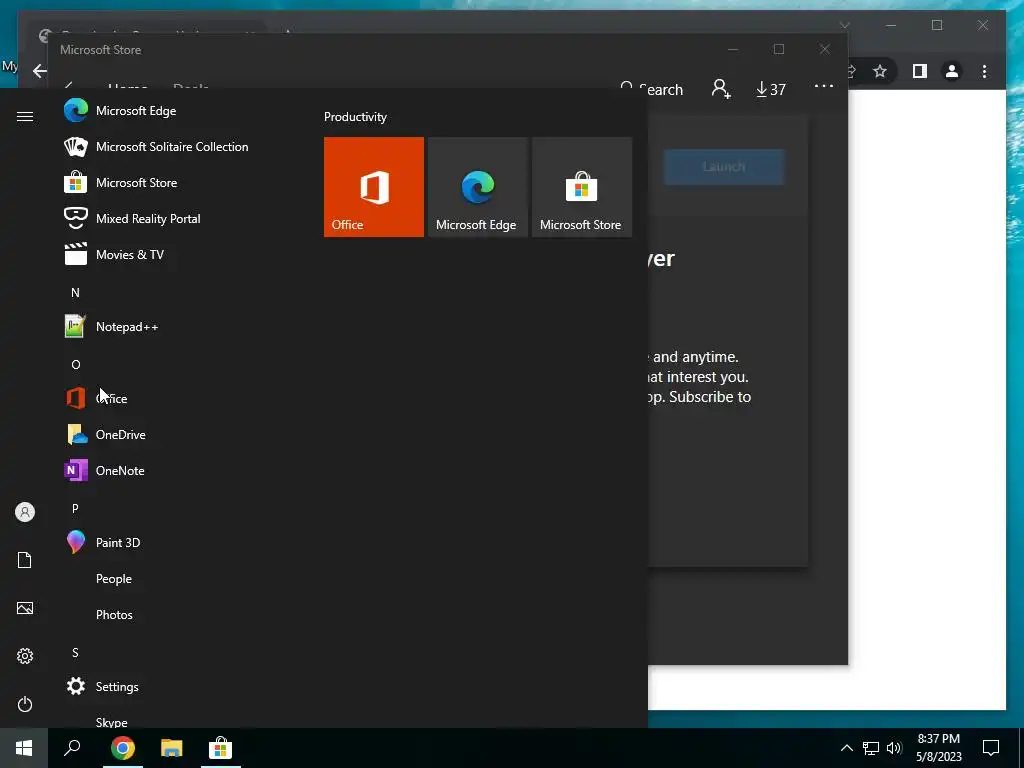Open Settings from the app list
Image resolution: width=1024 pixels, height=768 pixels.
[103, 686]
